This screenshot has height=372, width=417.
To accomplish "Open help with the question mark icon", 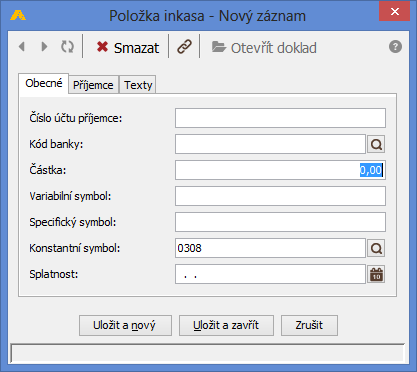I will (395, 47).
